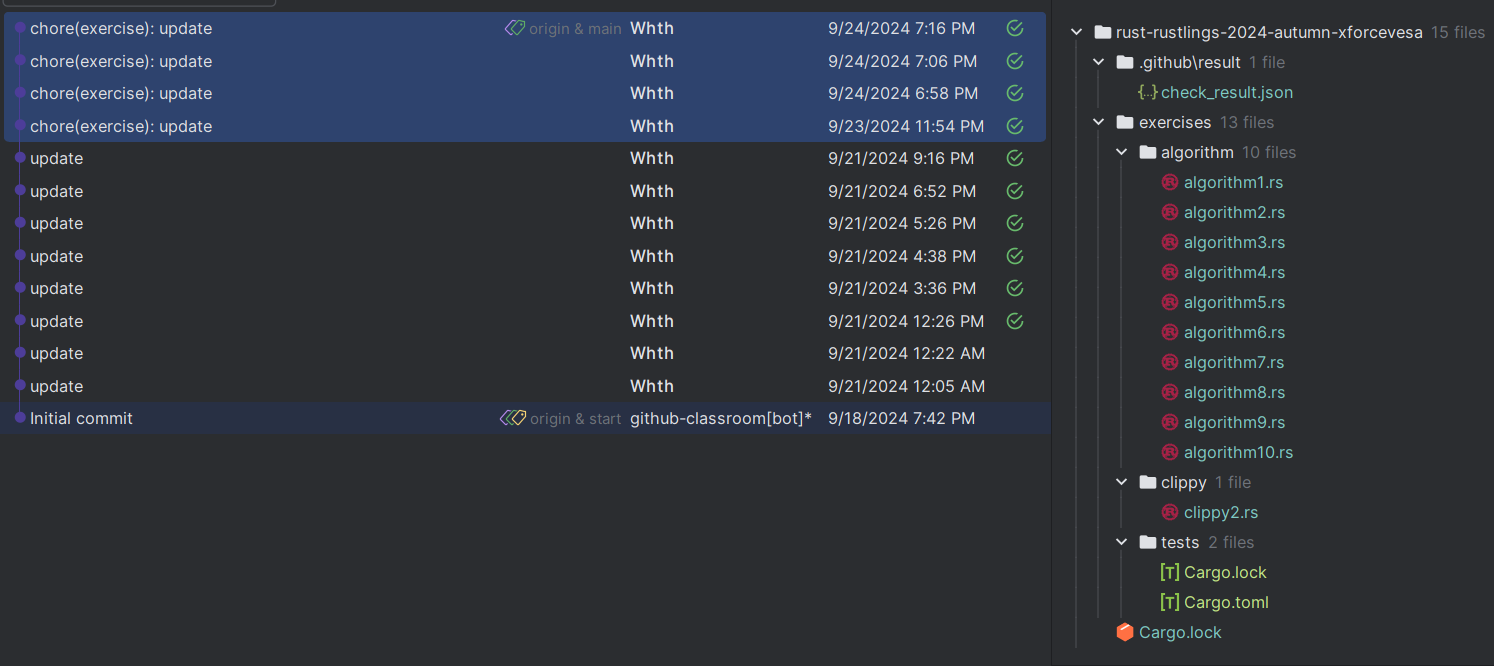Click the Cargo.toml file icon
Screen dimensions: 1494x666
[x=1169, y=603]
